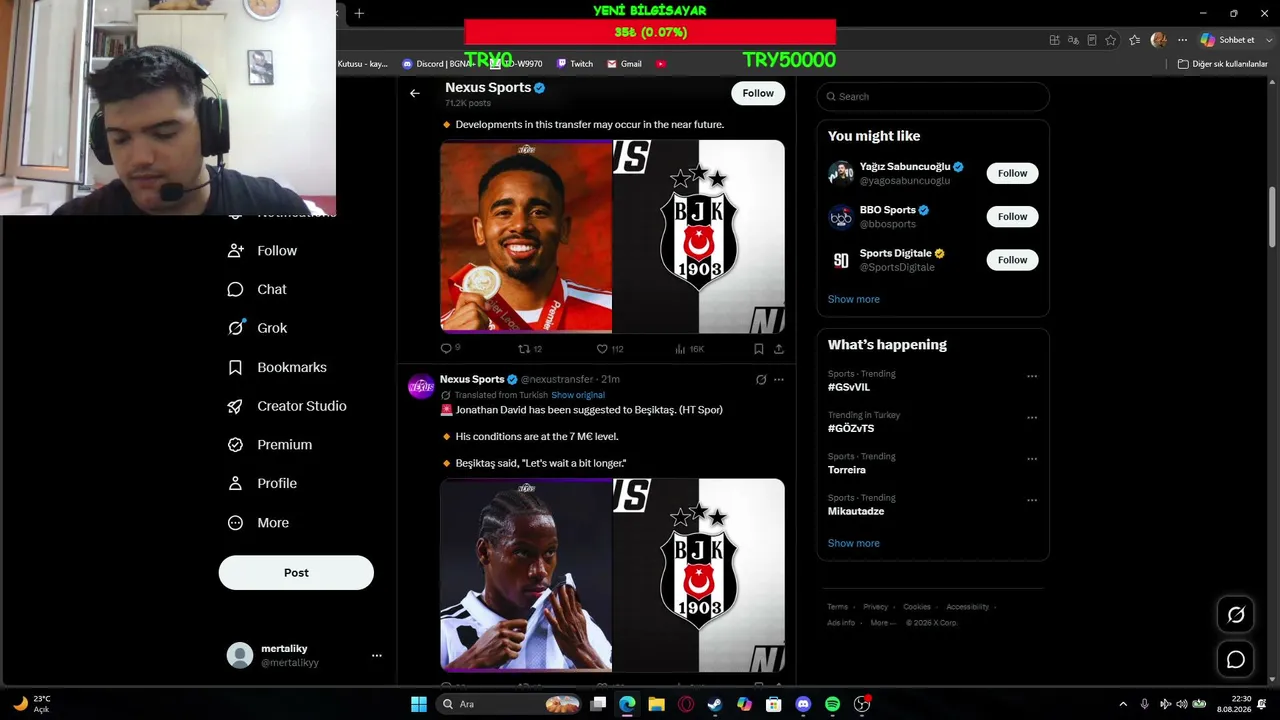The height and width of the screenshot is (720, 1280).
Task: Follow Sports Digitale
Action: point(1012,260)
